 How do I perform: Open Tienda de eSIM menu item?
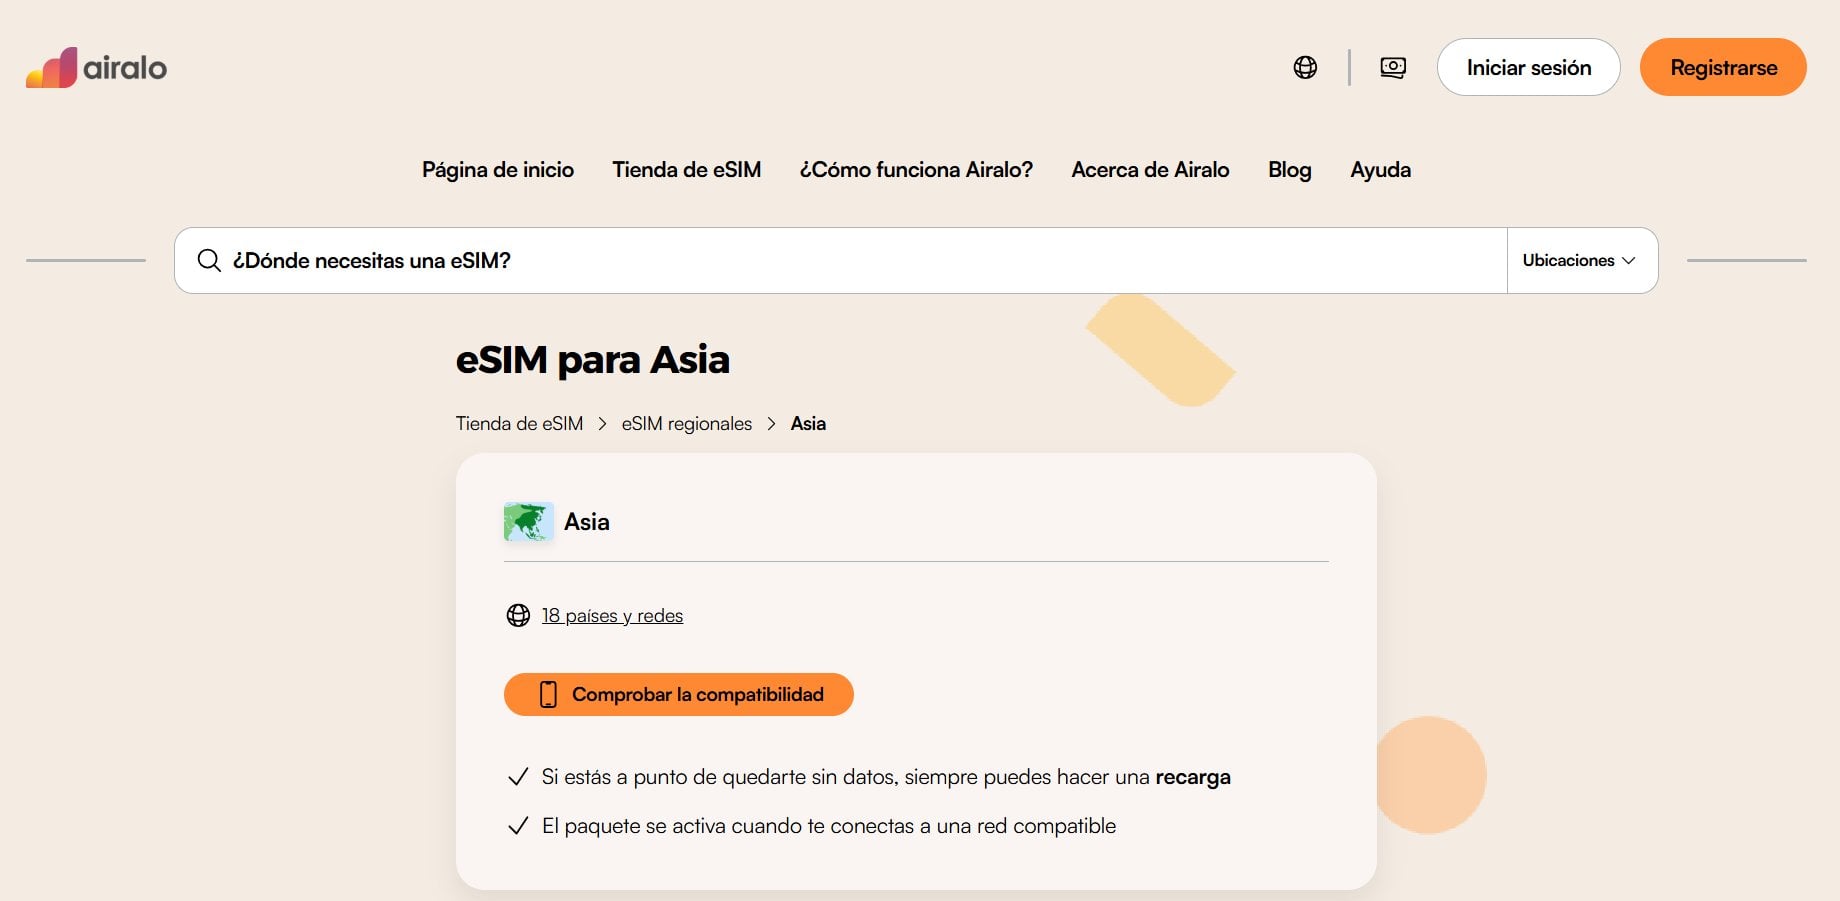(686, 170)
